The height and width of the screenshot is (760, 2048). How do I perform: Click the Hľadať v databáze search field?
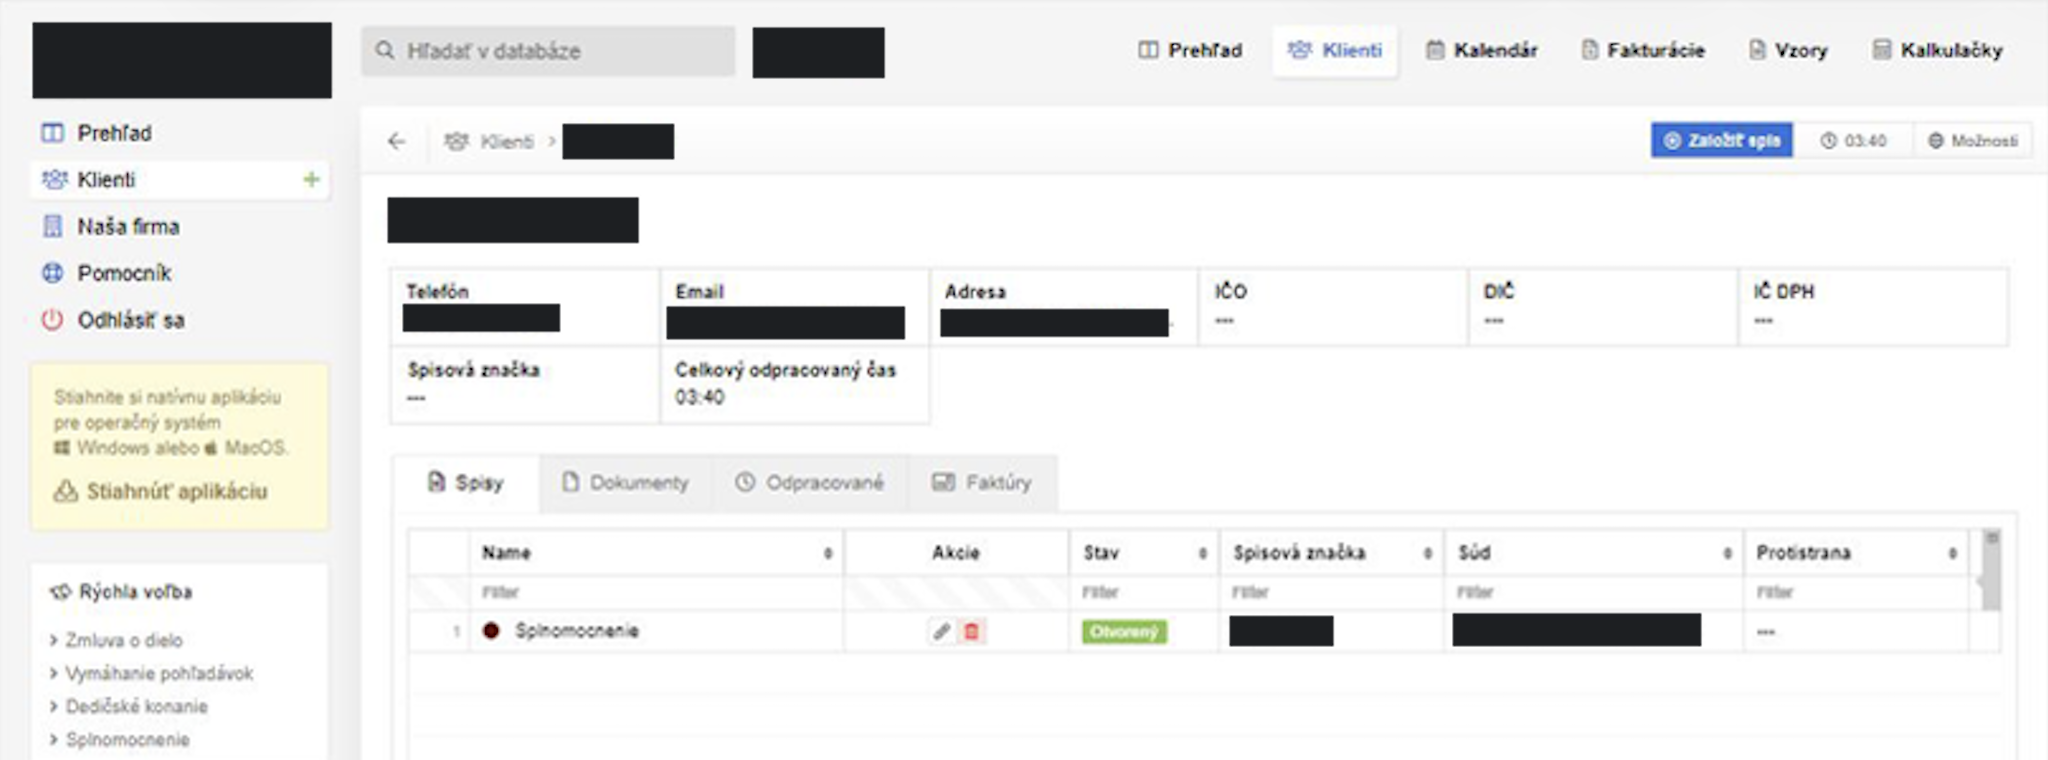(560, 50)
